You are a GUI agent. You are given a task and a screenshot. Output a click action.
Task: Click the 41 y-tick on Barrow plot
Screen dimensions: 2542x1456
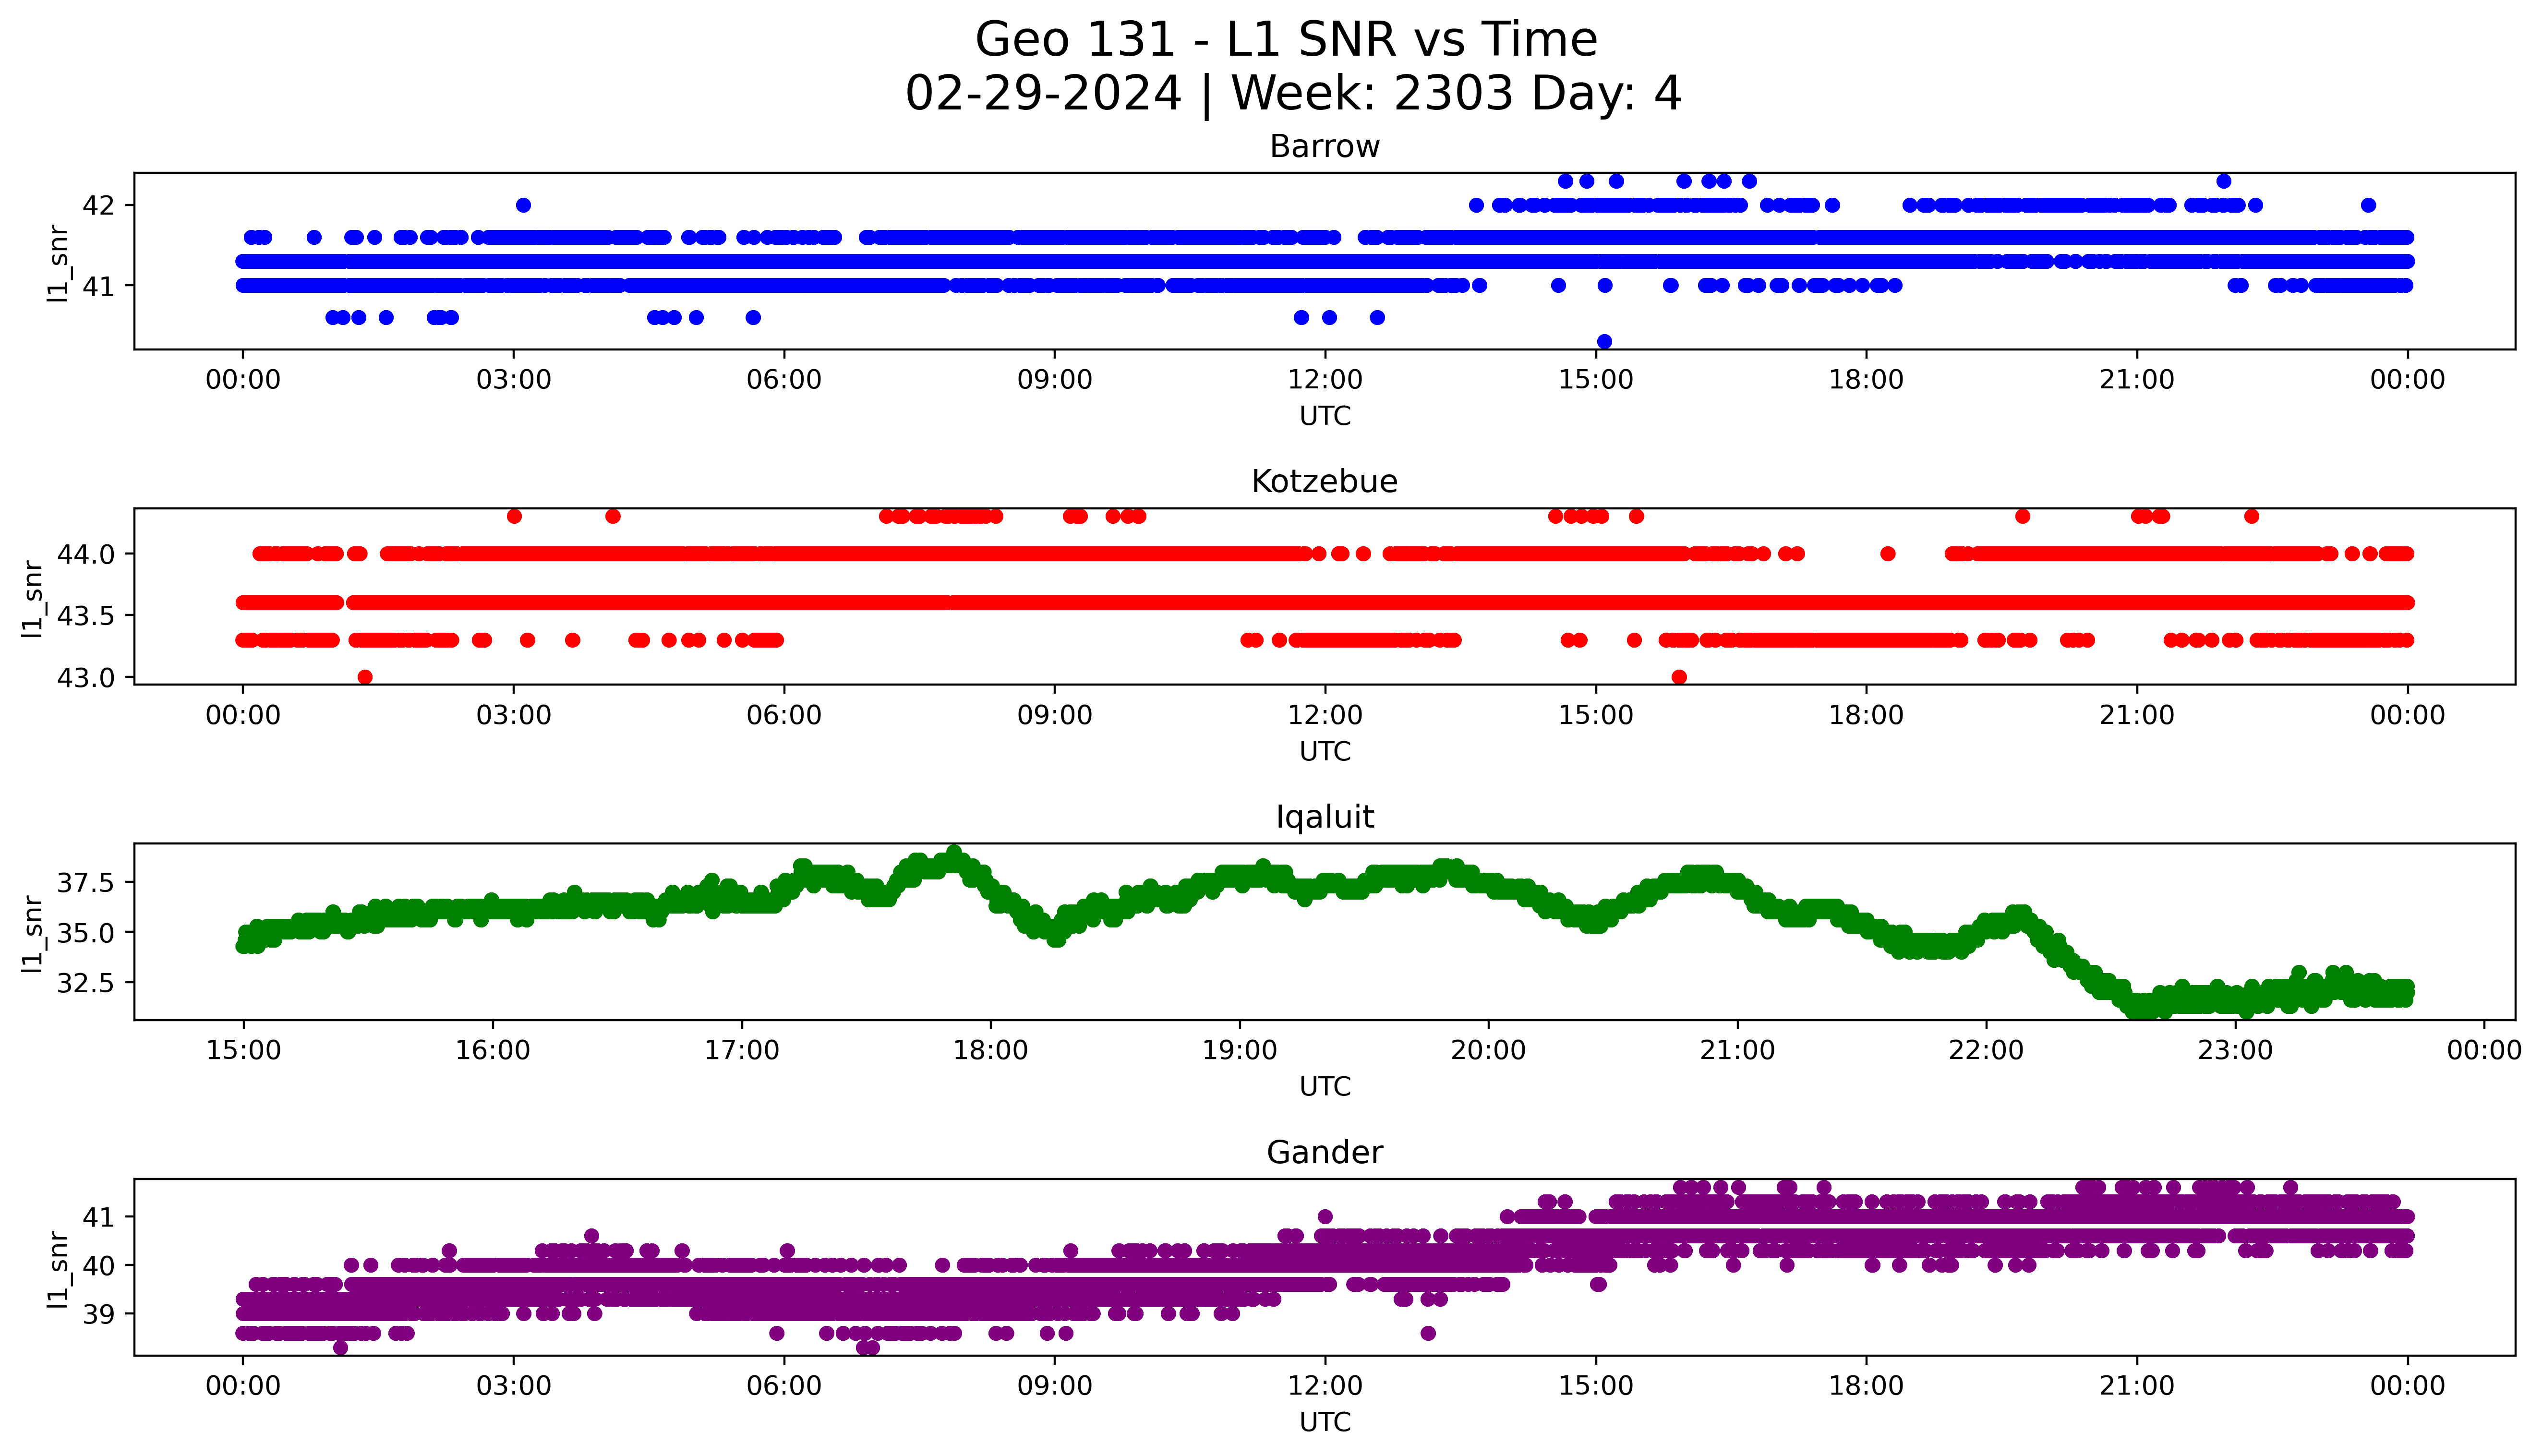(x=99, y=286)
